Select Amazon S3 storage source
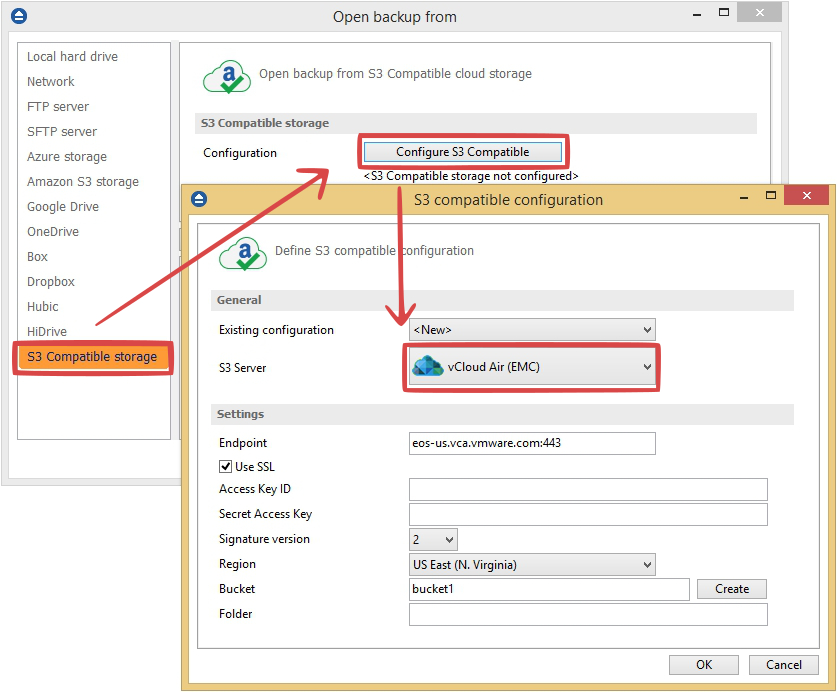837x692 pixels. tap(83, 182)
